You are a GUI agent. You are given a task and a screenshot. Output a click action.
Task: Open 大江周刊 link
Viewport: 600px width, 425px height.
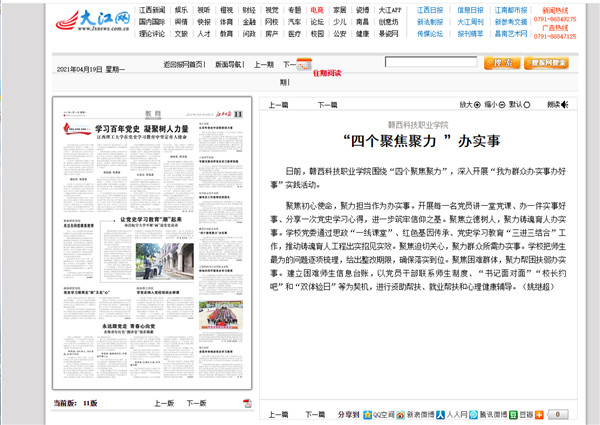click(x=470, y=22)
